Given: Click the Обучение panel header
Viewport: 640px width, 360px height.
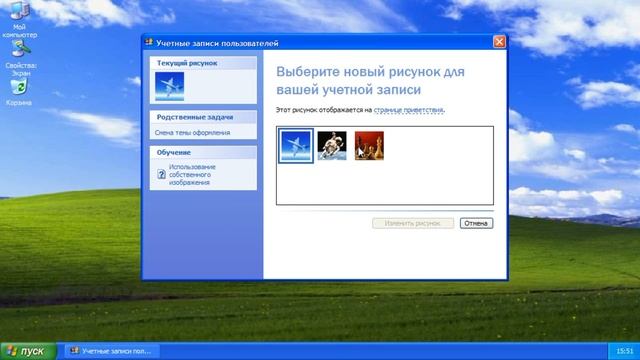Looking at the screenshot, I should (x=203, y=152).
